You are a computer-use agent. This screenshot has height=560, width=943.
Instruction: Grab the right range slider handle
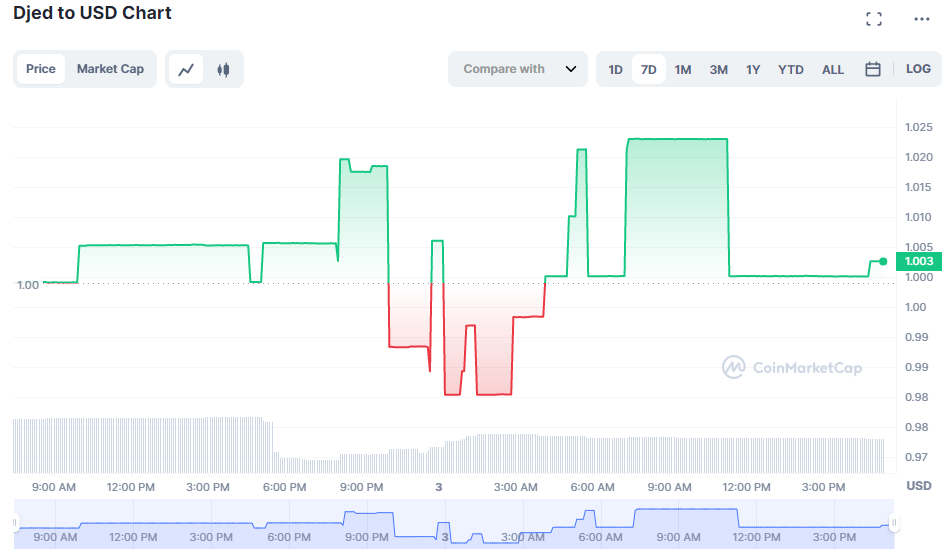point(894,523)
